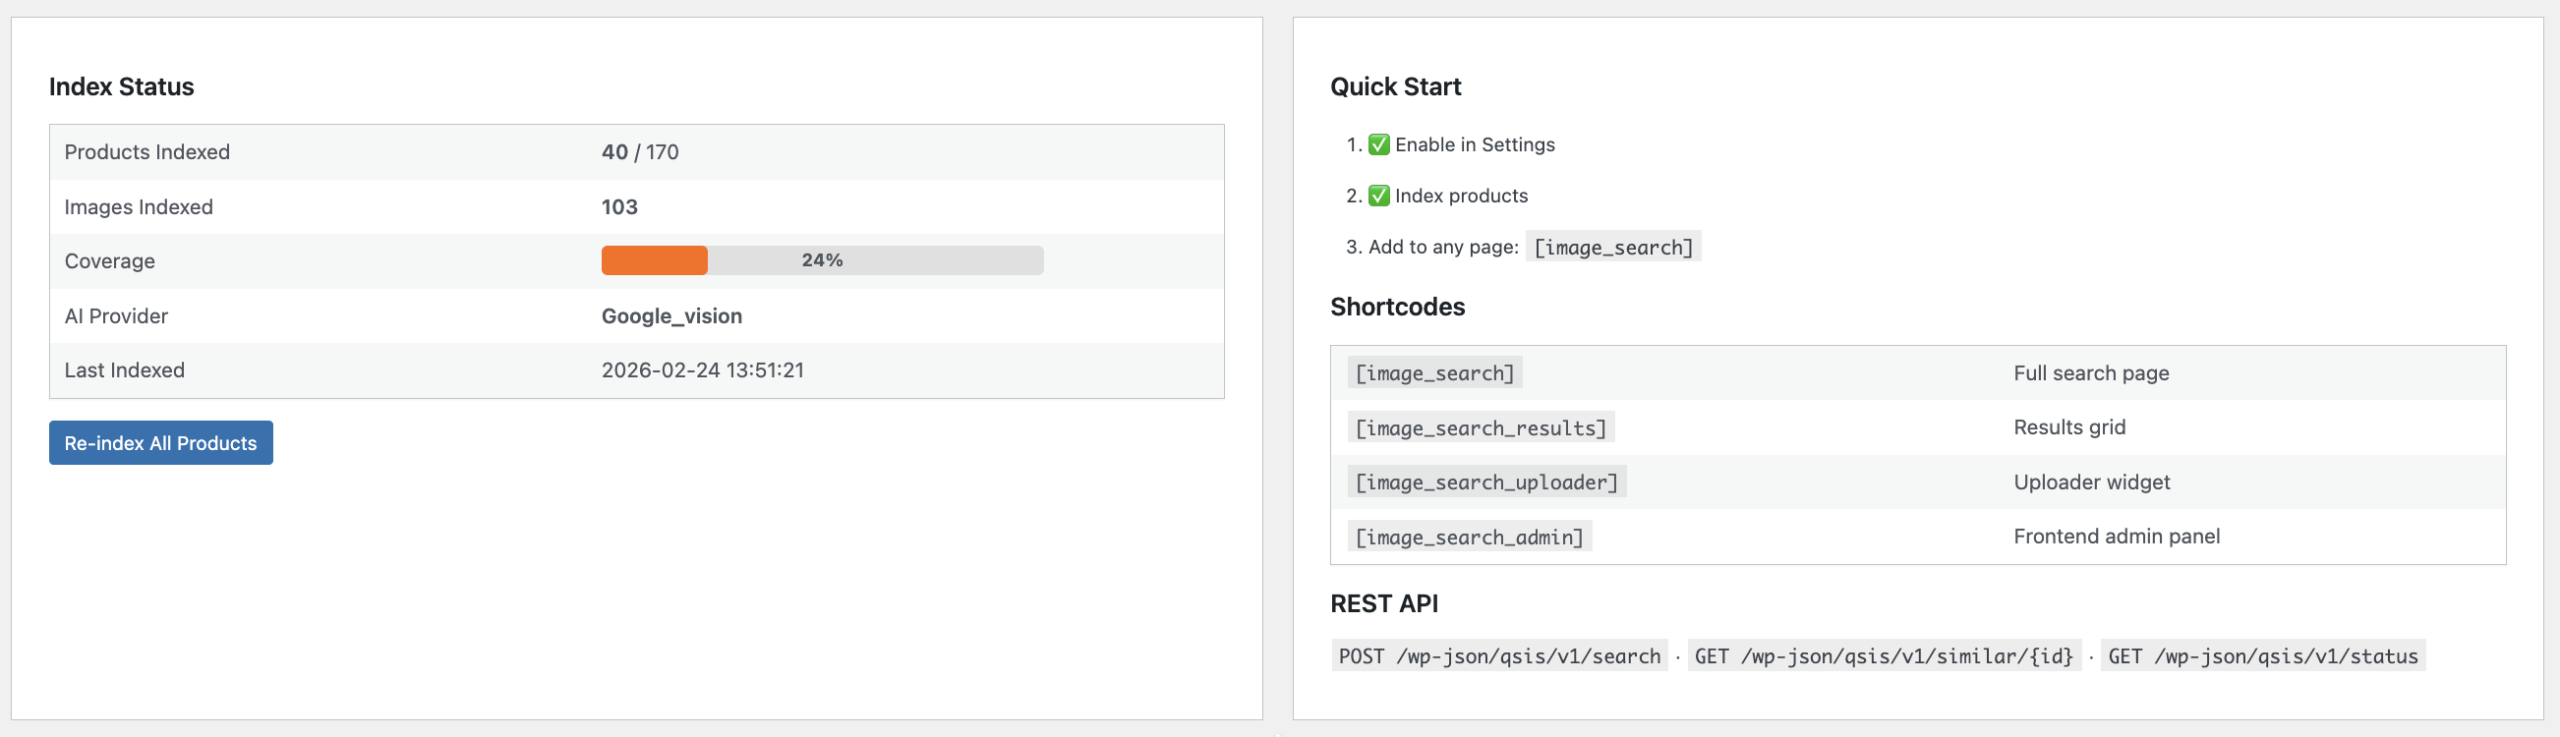Select the [image_search_uploader] shortcode

tap(1486, 482)
